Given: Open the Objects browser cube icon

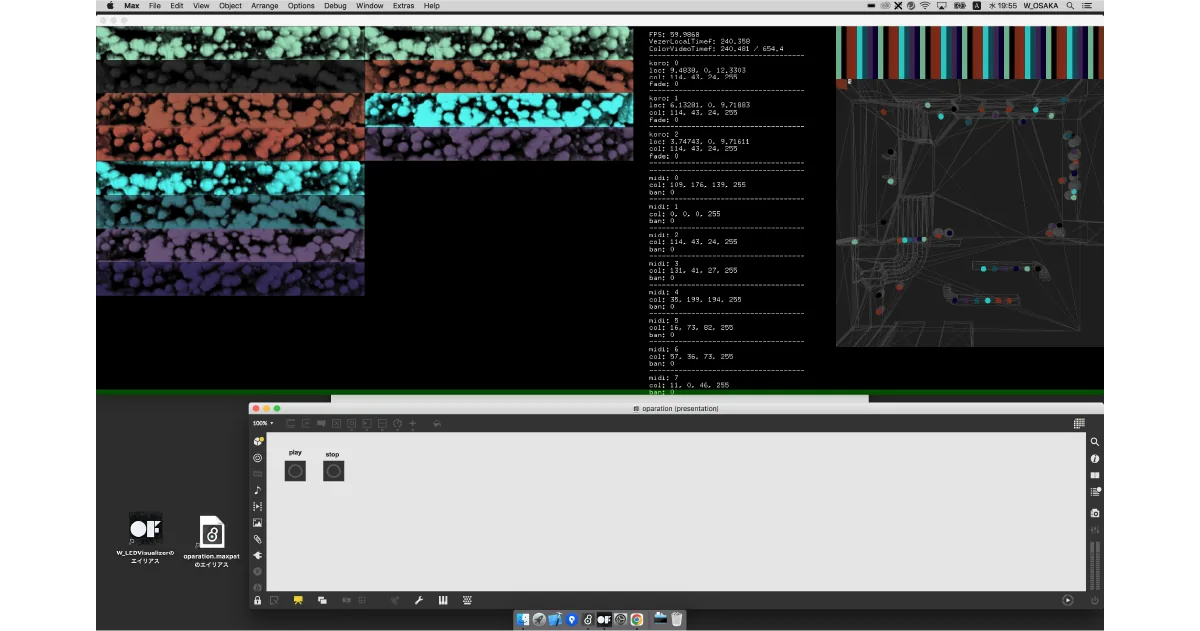Looking at the screenshot, I should (x=258, y=441).
